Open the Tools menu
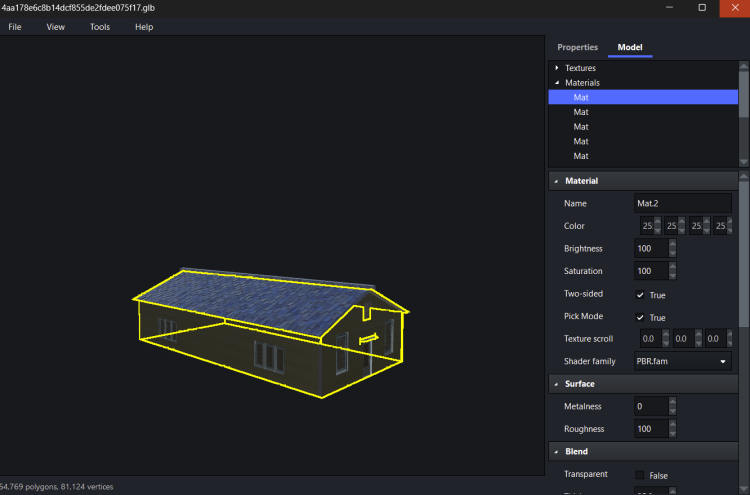 click(x=100, y=27)
